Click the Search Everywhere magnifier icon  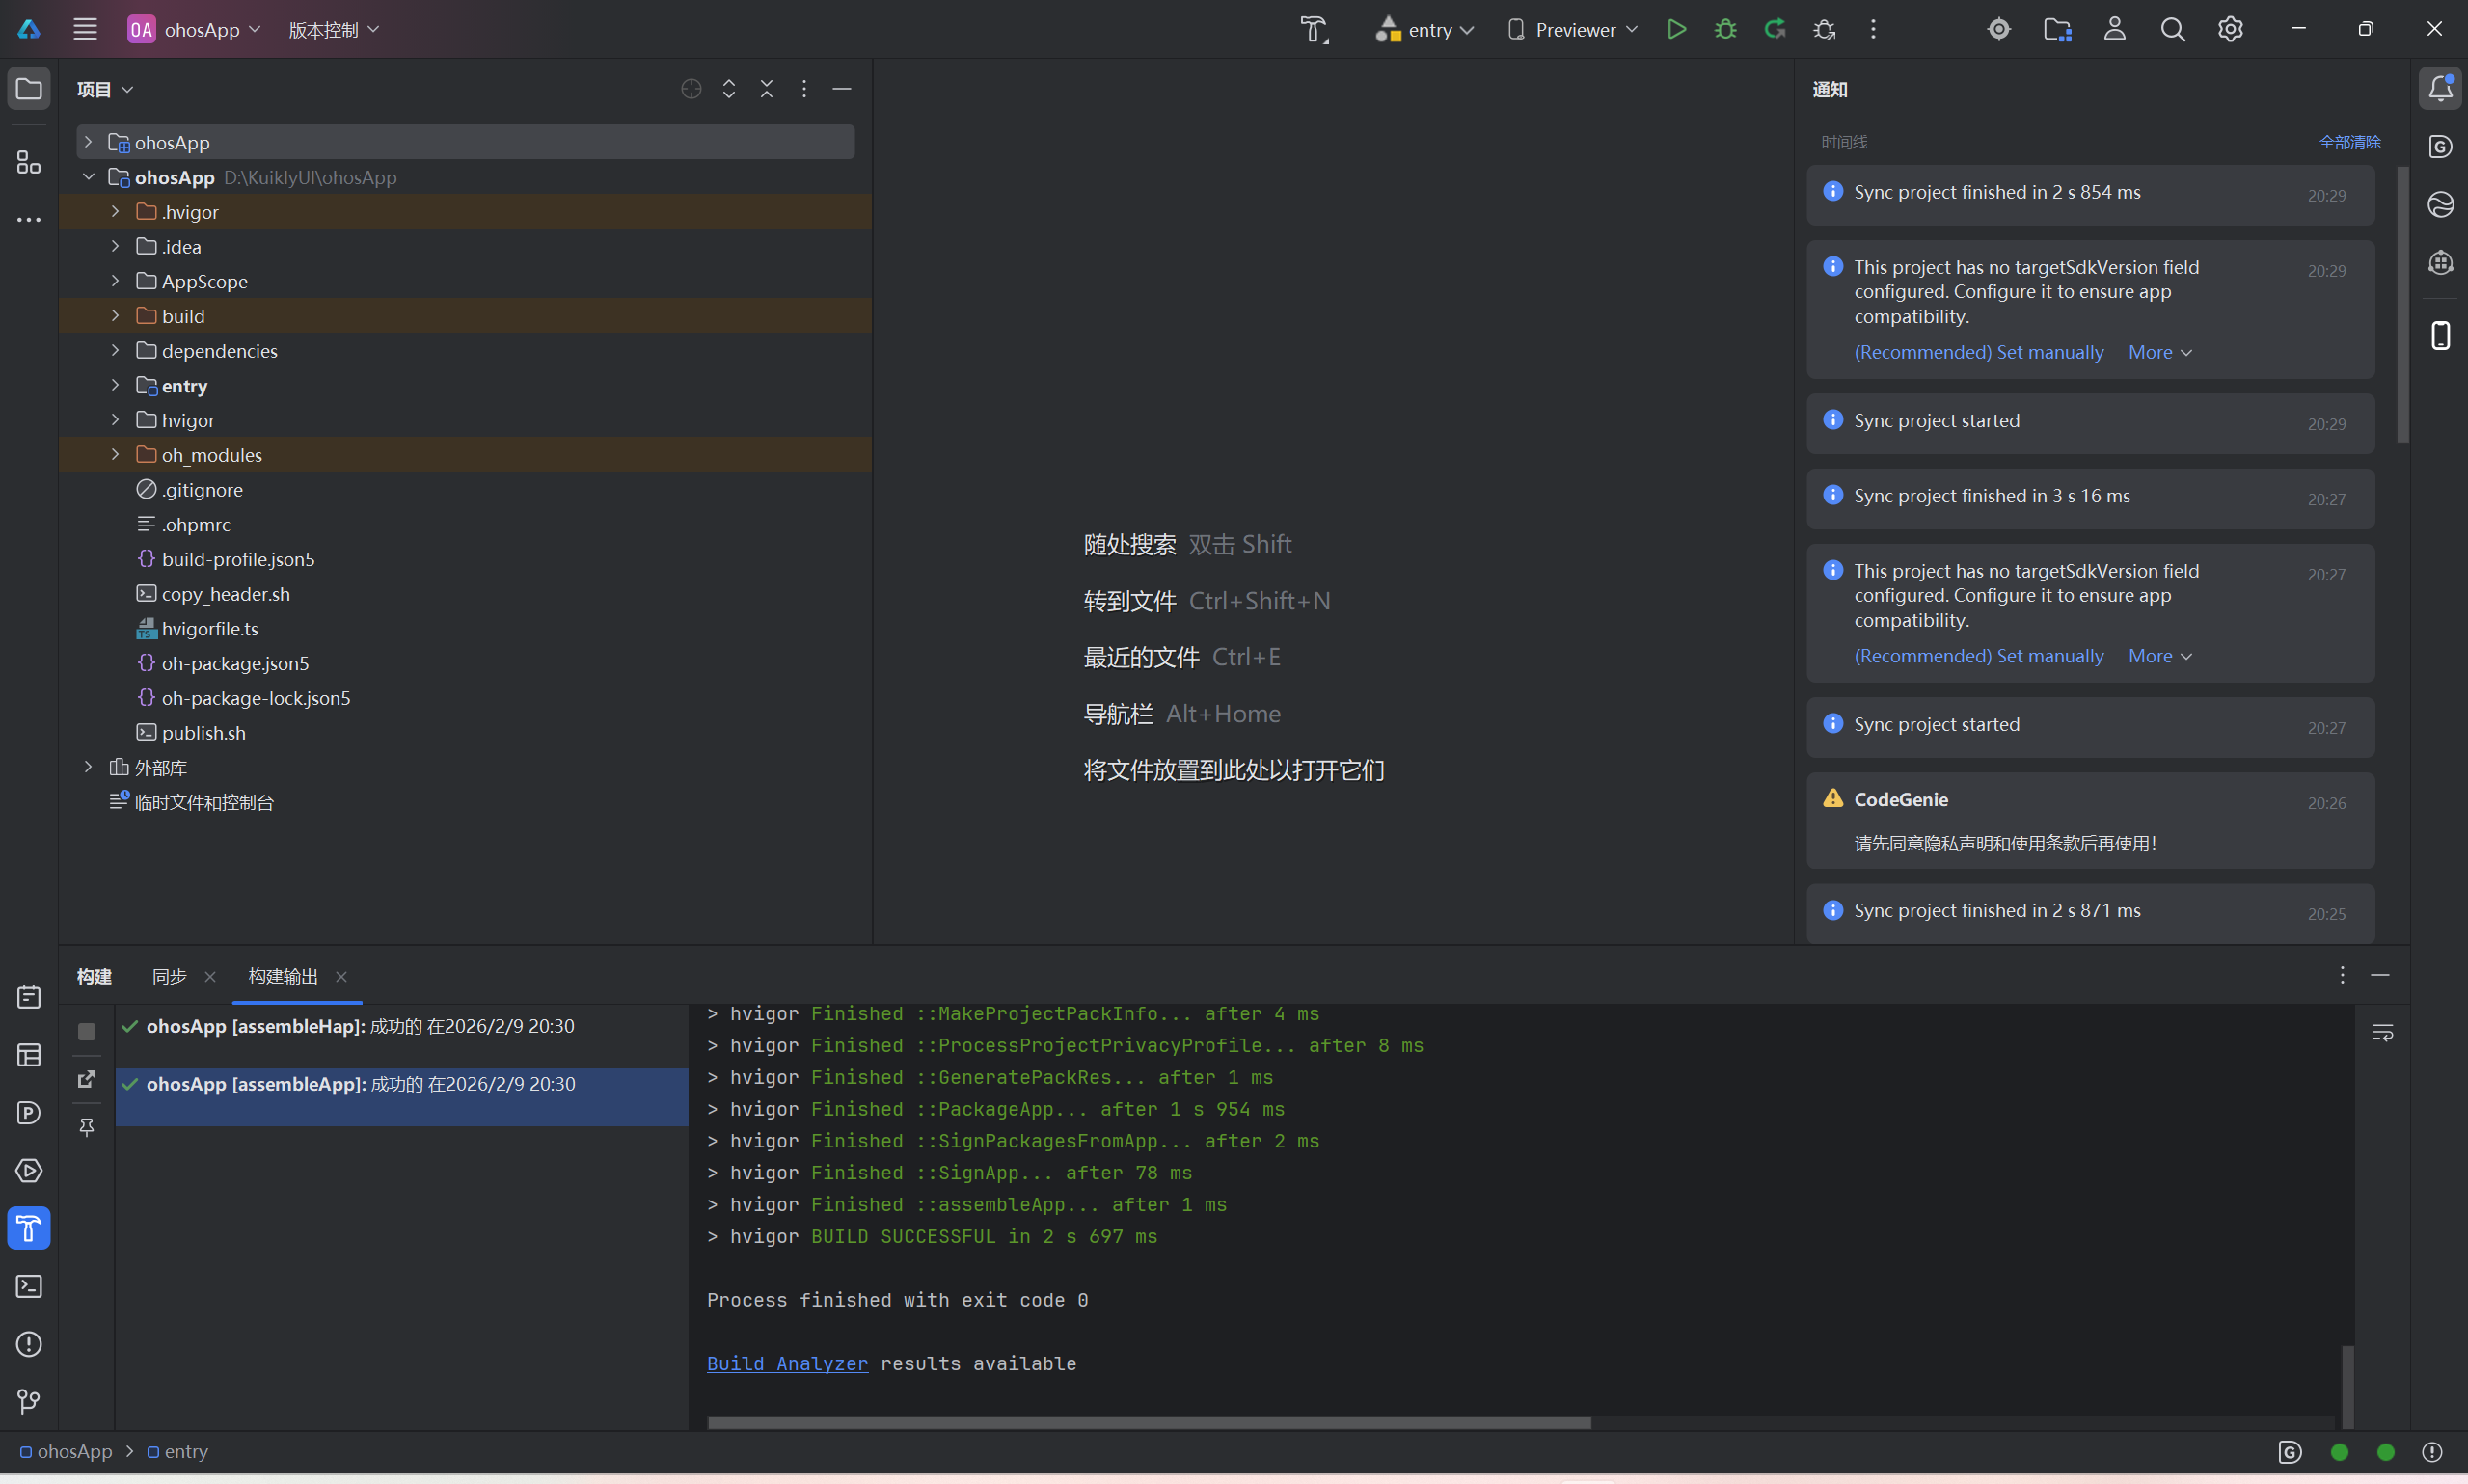point(2172,29)
